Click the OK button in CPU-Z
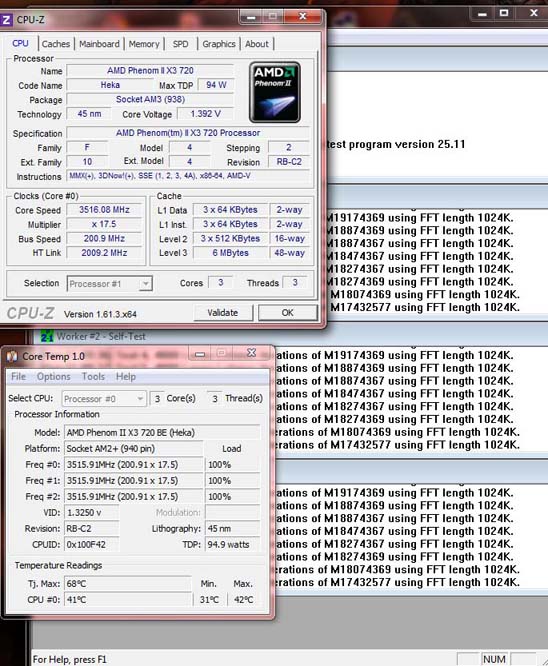This screenshot has width=548, height=666. (288, 313)
